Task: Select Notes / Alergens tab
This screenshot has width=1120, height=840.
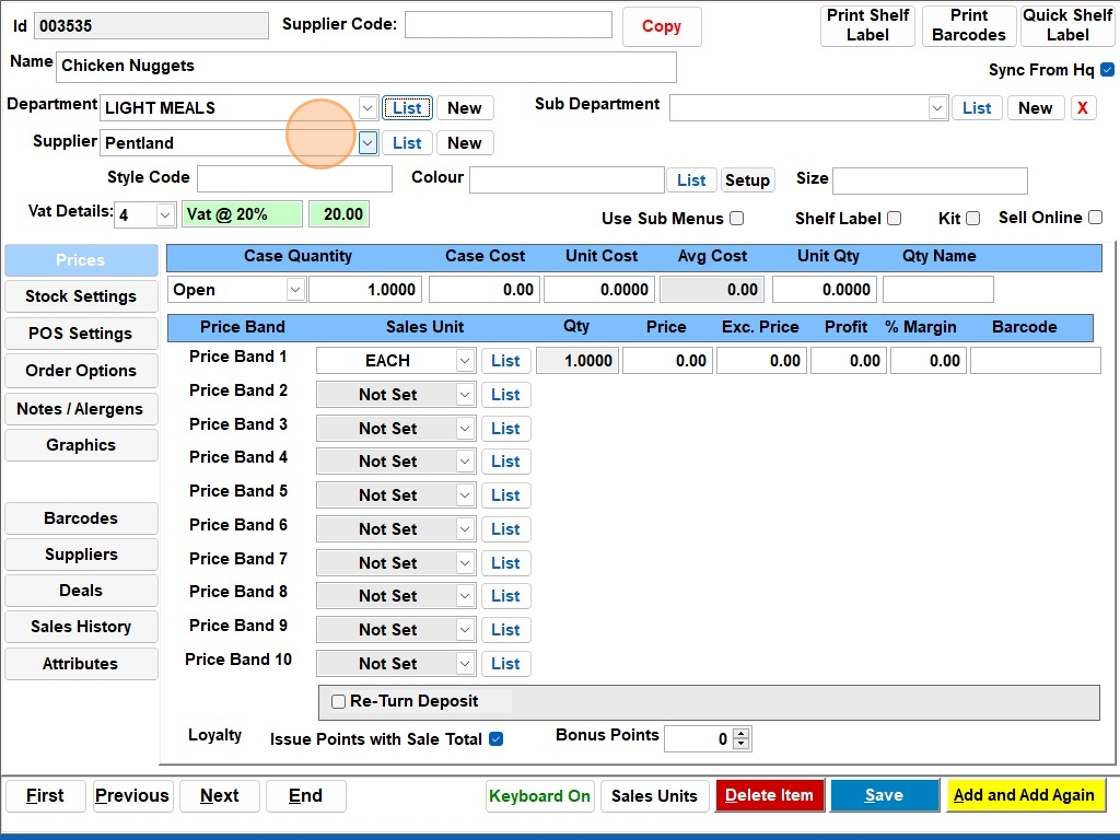Action: tap(81, 409)
